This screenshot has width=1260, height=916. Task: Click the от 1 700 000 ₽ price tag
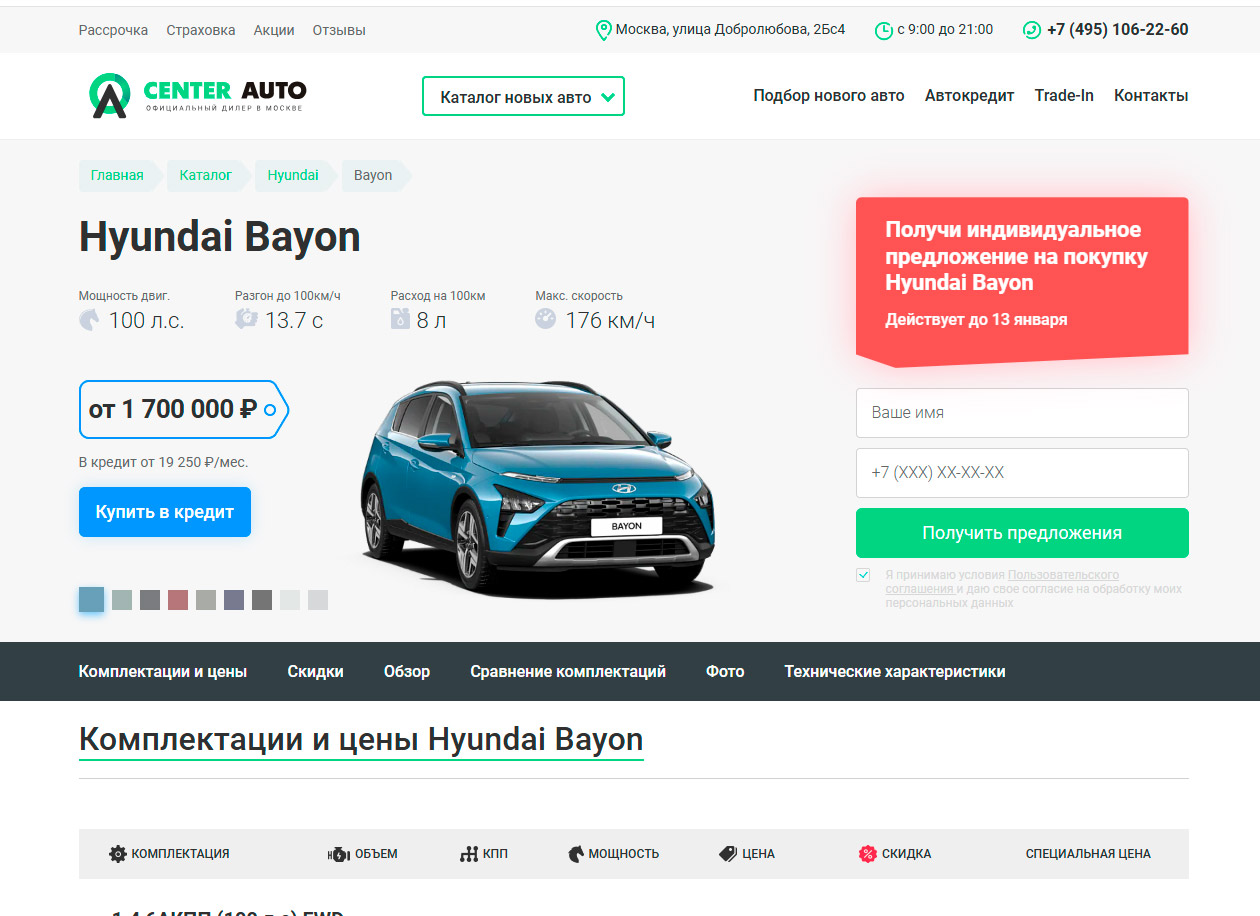pos(184,409)
